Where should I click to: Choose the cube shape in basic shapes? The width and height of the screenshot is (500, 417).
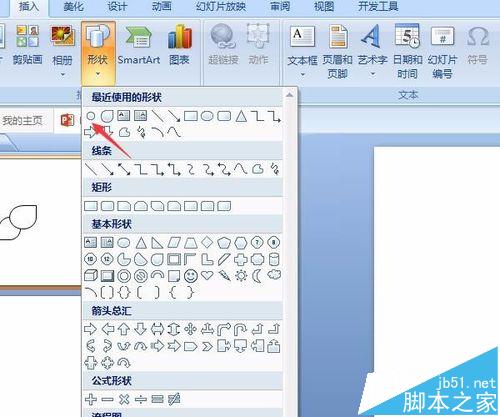pos(91,276)
